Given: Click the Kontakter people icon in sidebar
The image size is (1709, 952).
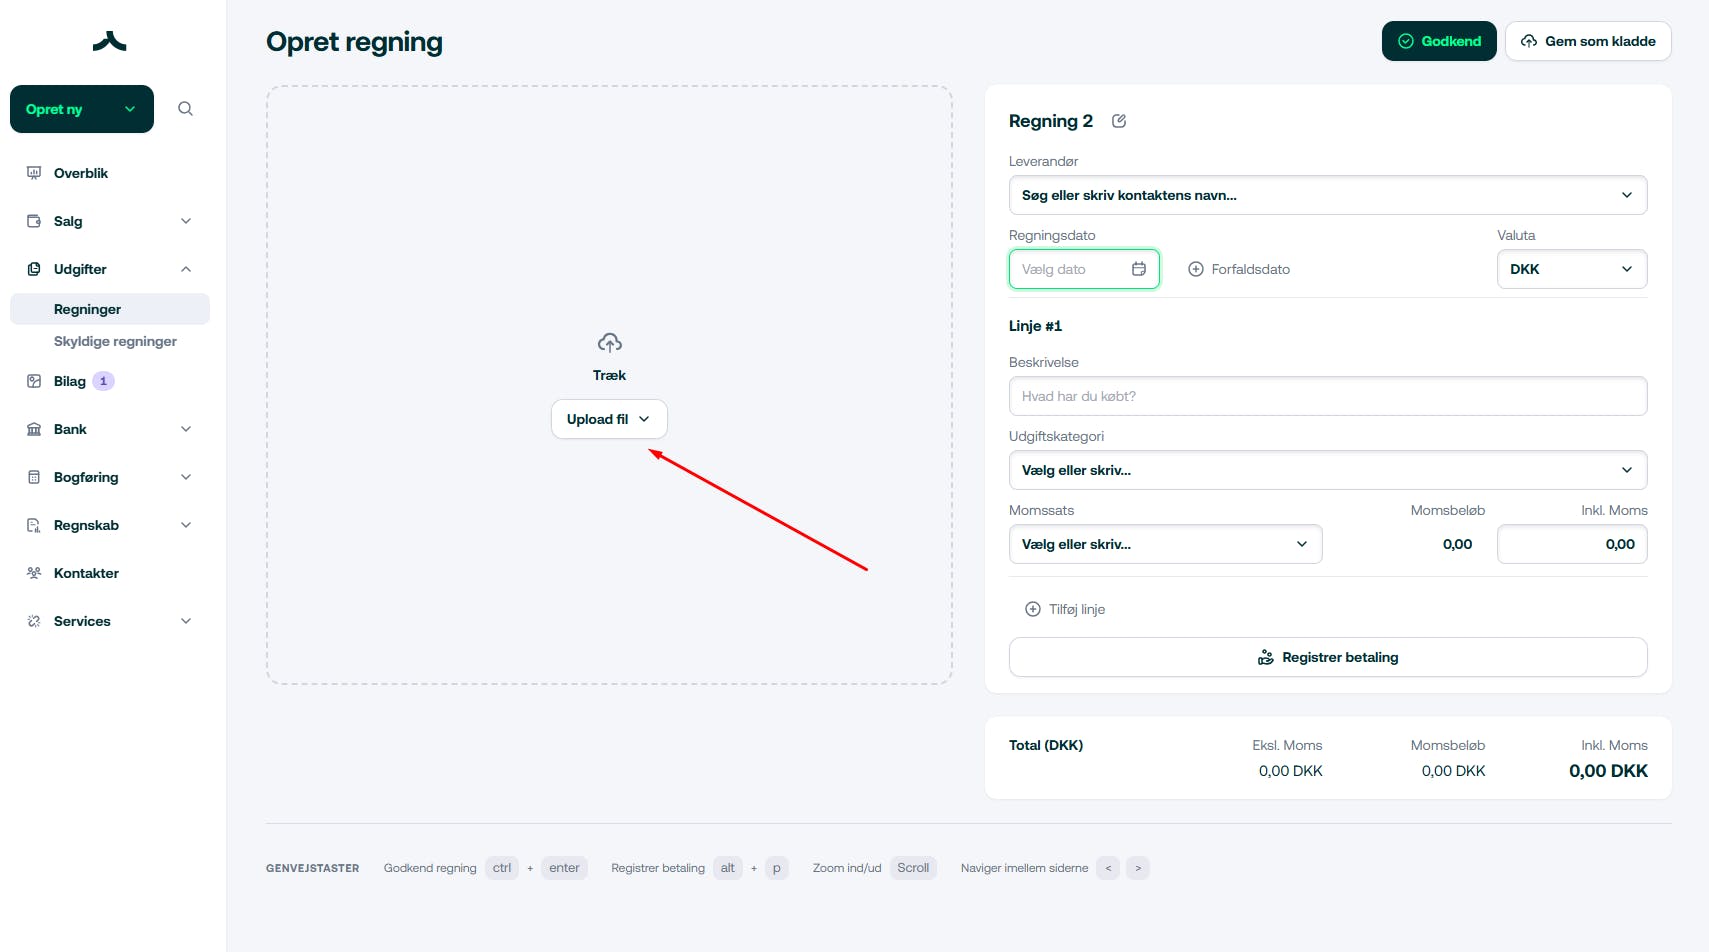Looking at the screenshot, I should coord(34,573).
